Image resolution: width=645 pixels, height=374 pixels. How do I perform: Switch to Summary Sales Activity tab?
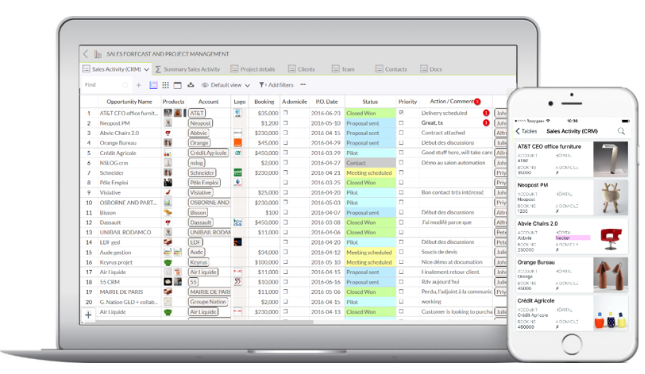(188, 70)
